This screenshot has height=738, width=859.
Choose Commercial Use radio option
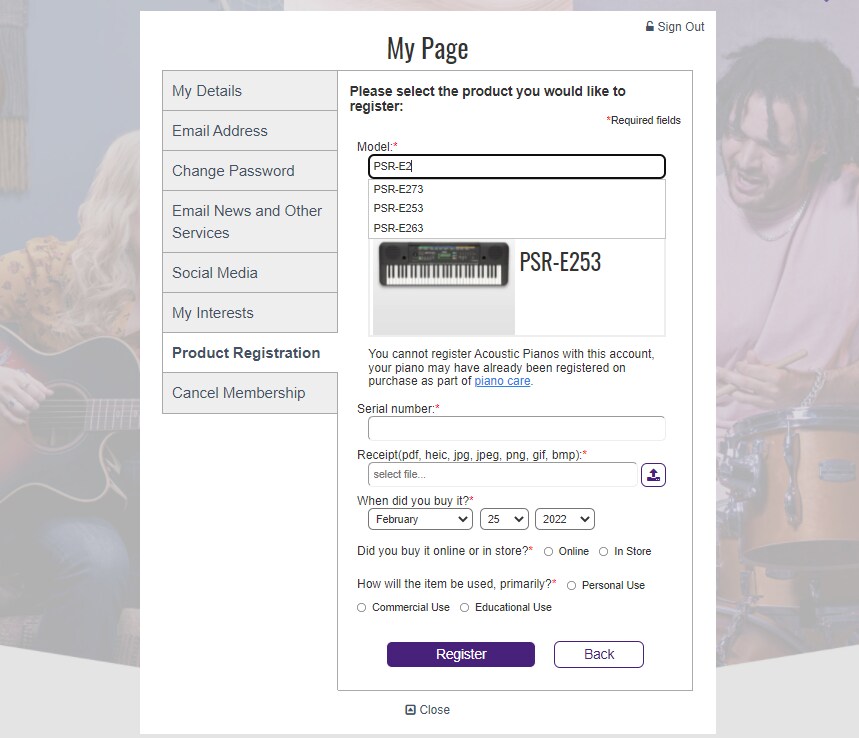point(362,608)
